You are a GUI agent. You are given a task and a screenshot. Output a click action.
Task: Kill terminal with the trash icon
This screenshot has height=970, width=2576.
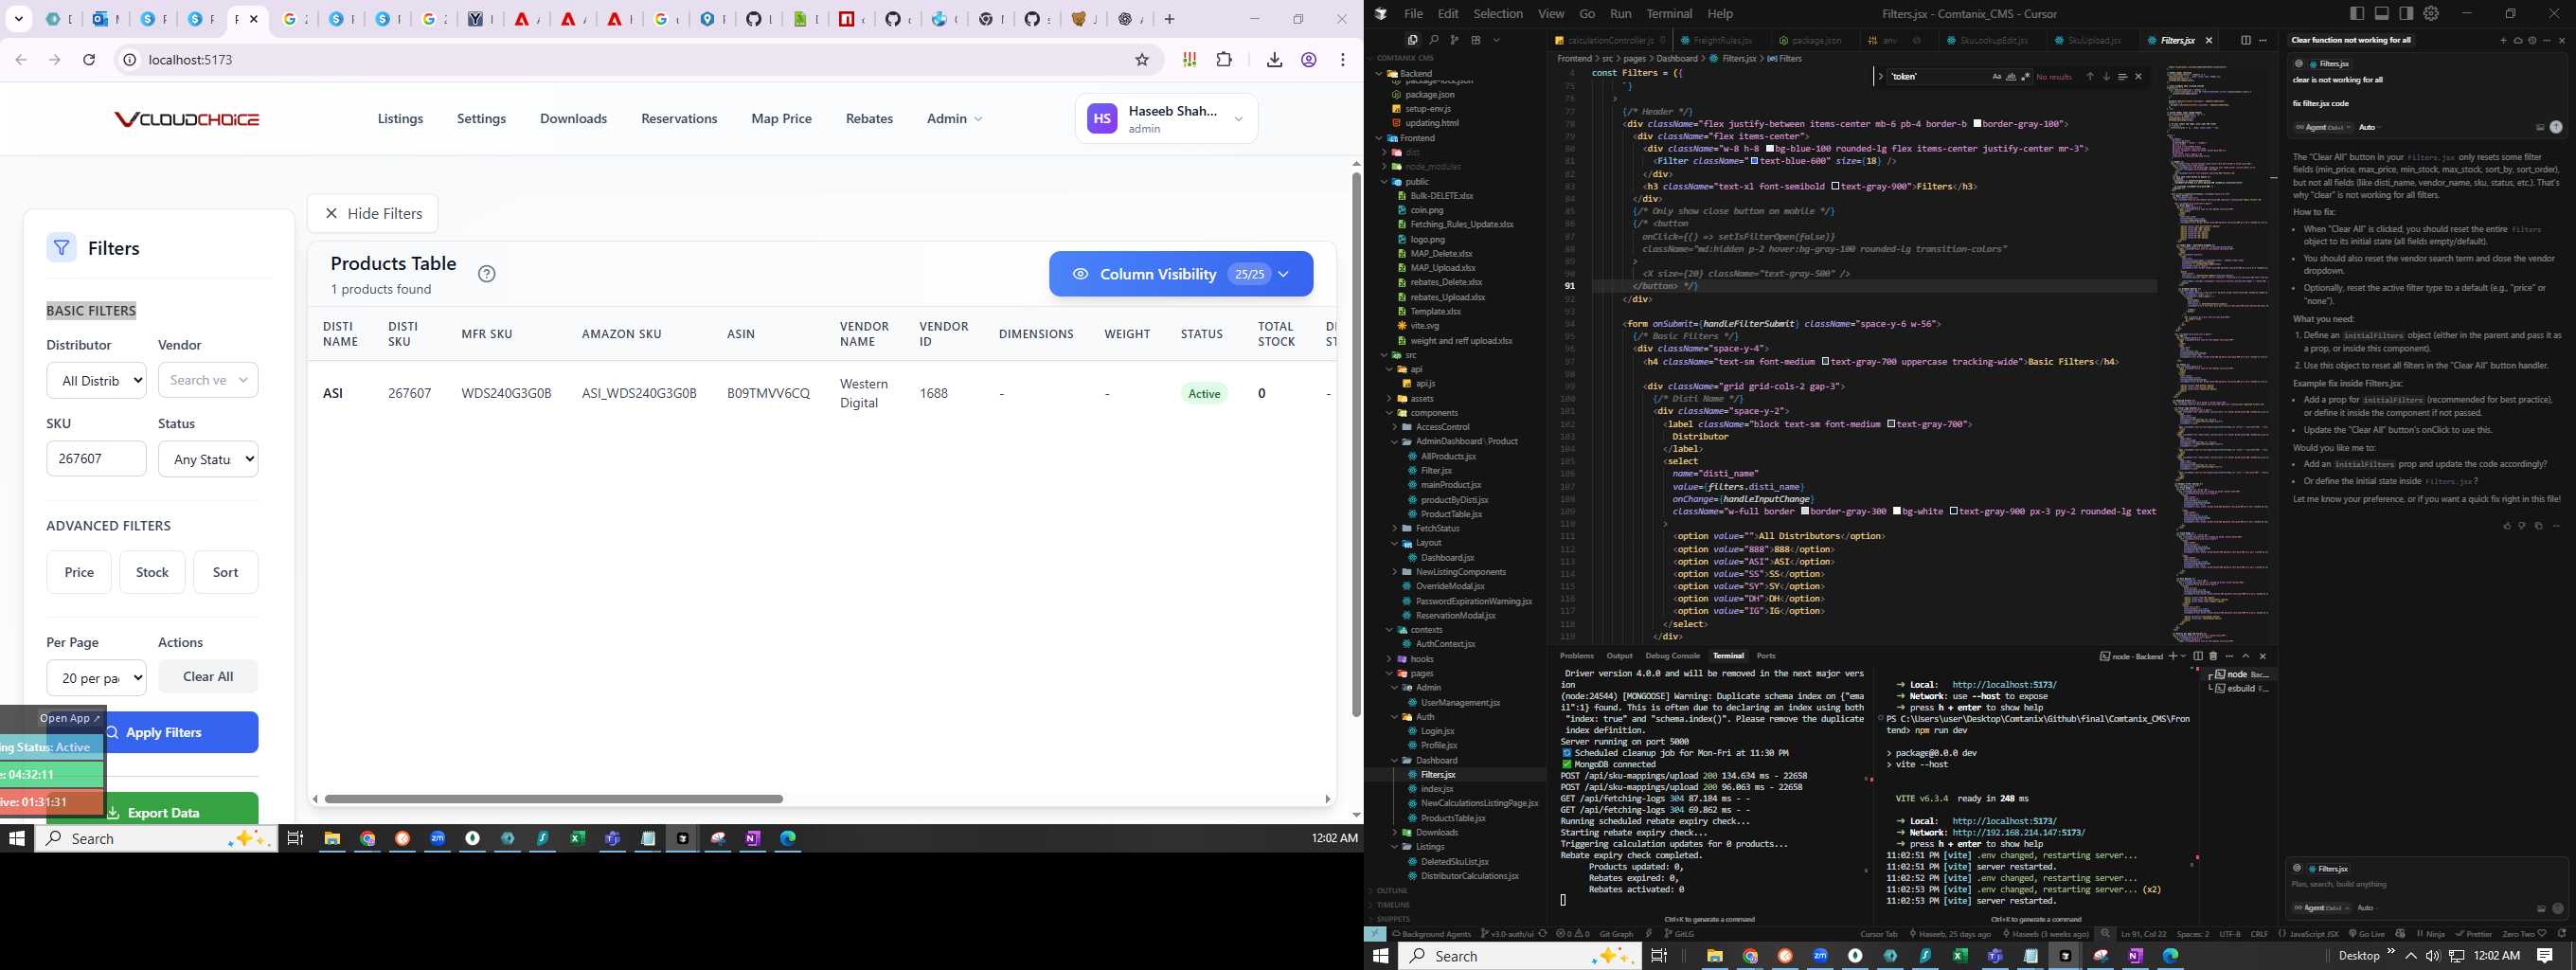tap(2213, 656)
